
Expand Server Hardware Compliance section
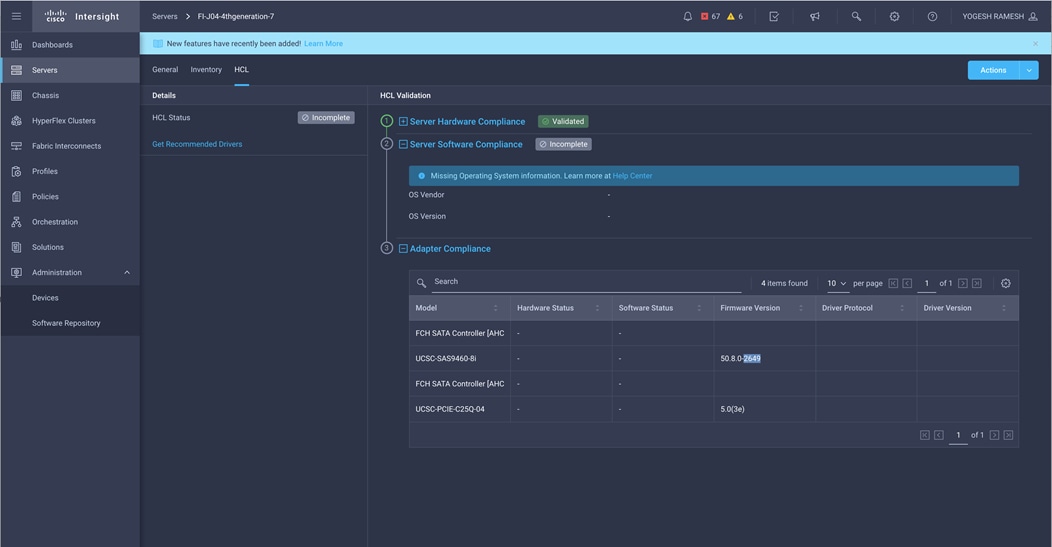[x=403, y=121]
